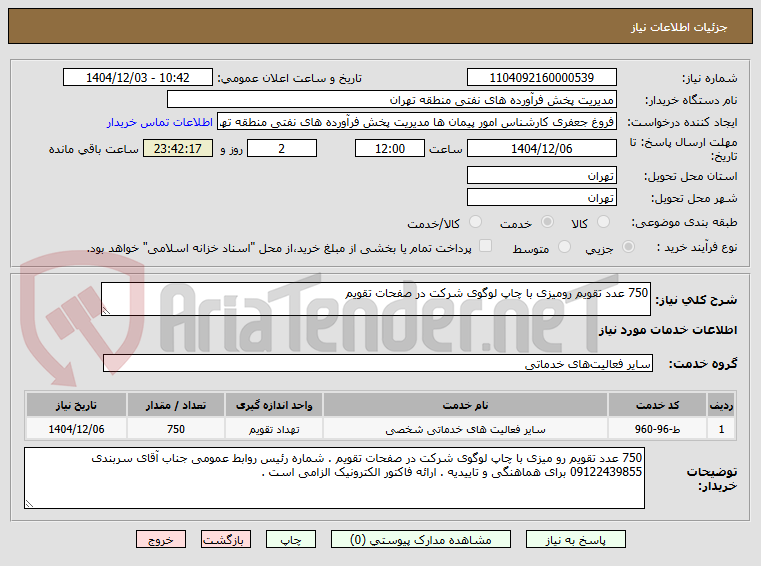Click the جزئیات اطلاعات نیاز page title
This screenshot has width=761, height=566.
[x=679, y=27]
